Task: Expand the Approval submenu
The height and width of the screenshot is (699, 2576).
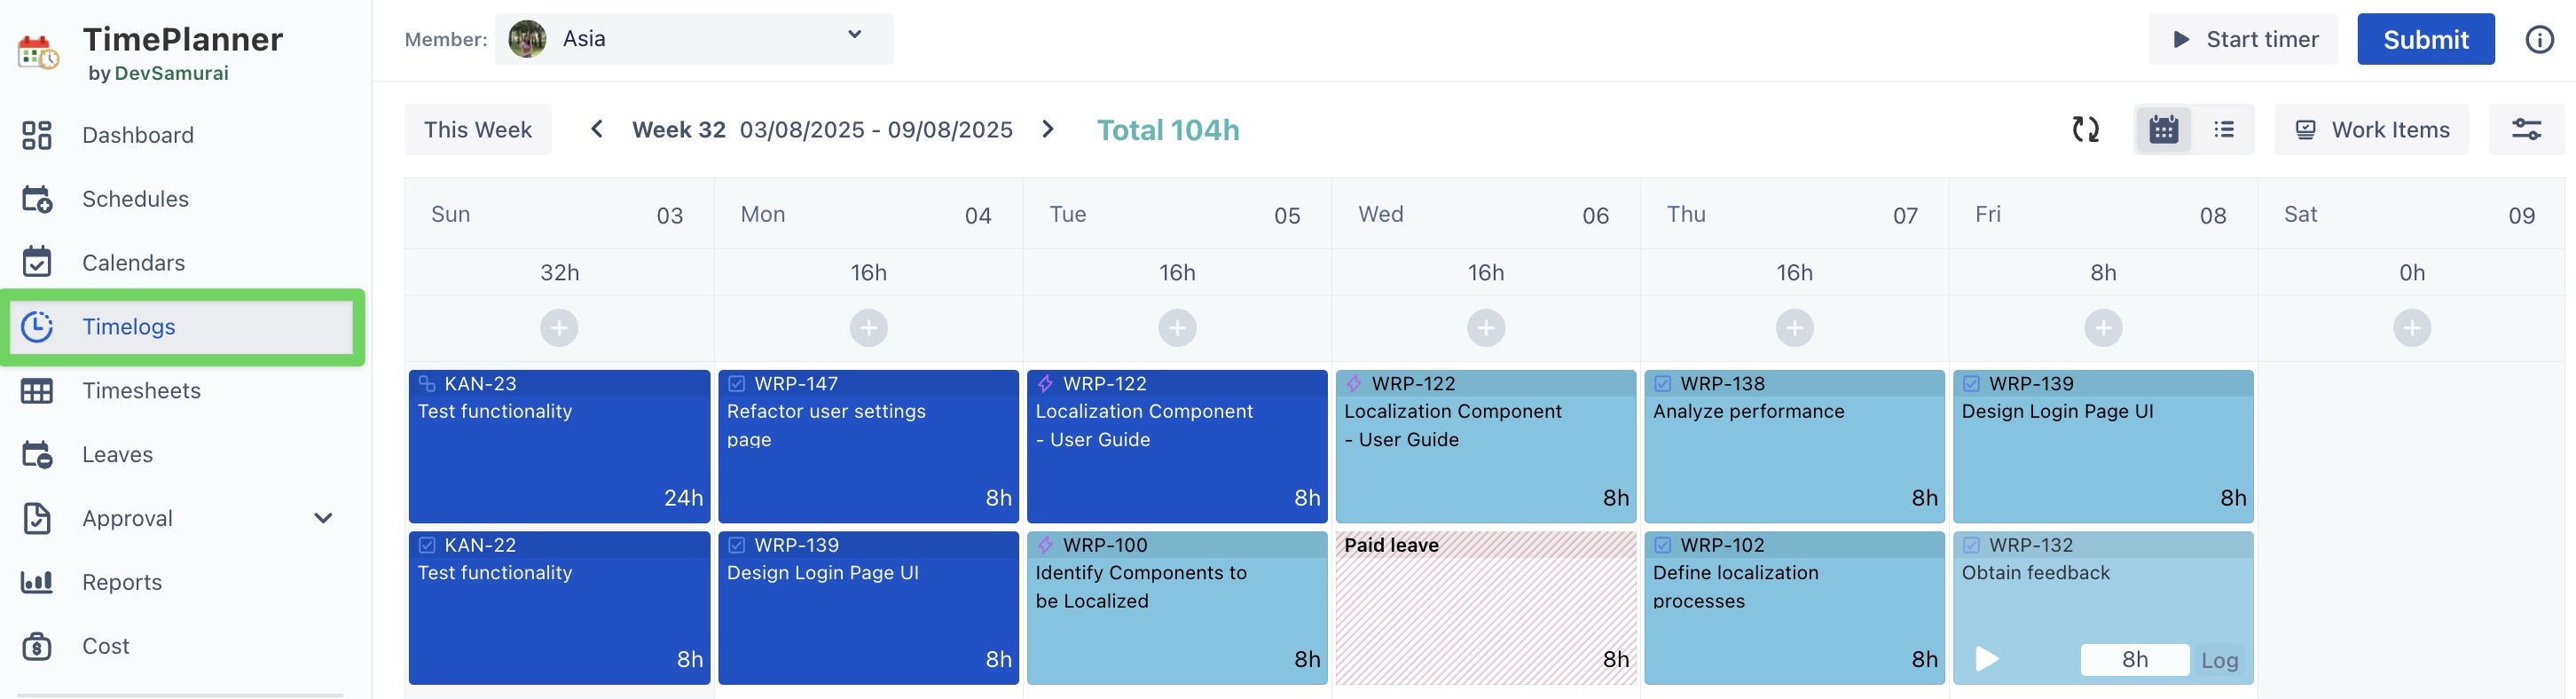Action: (323, 518)
